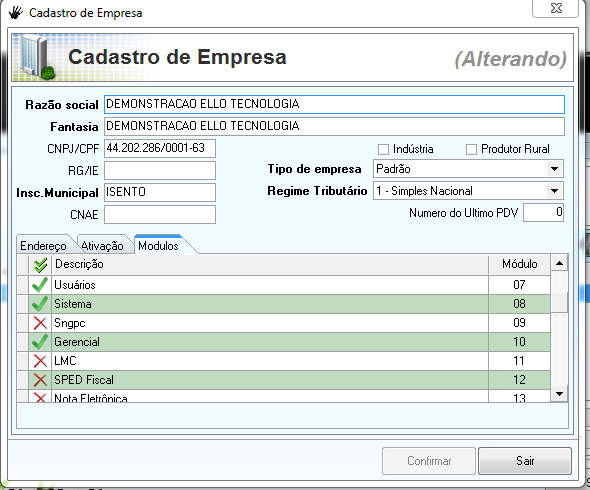Toggle the red X on Nota Eletrônica row
This screenshot has height=490, width=590.
point(40,397)
